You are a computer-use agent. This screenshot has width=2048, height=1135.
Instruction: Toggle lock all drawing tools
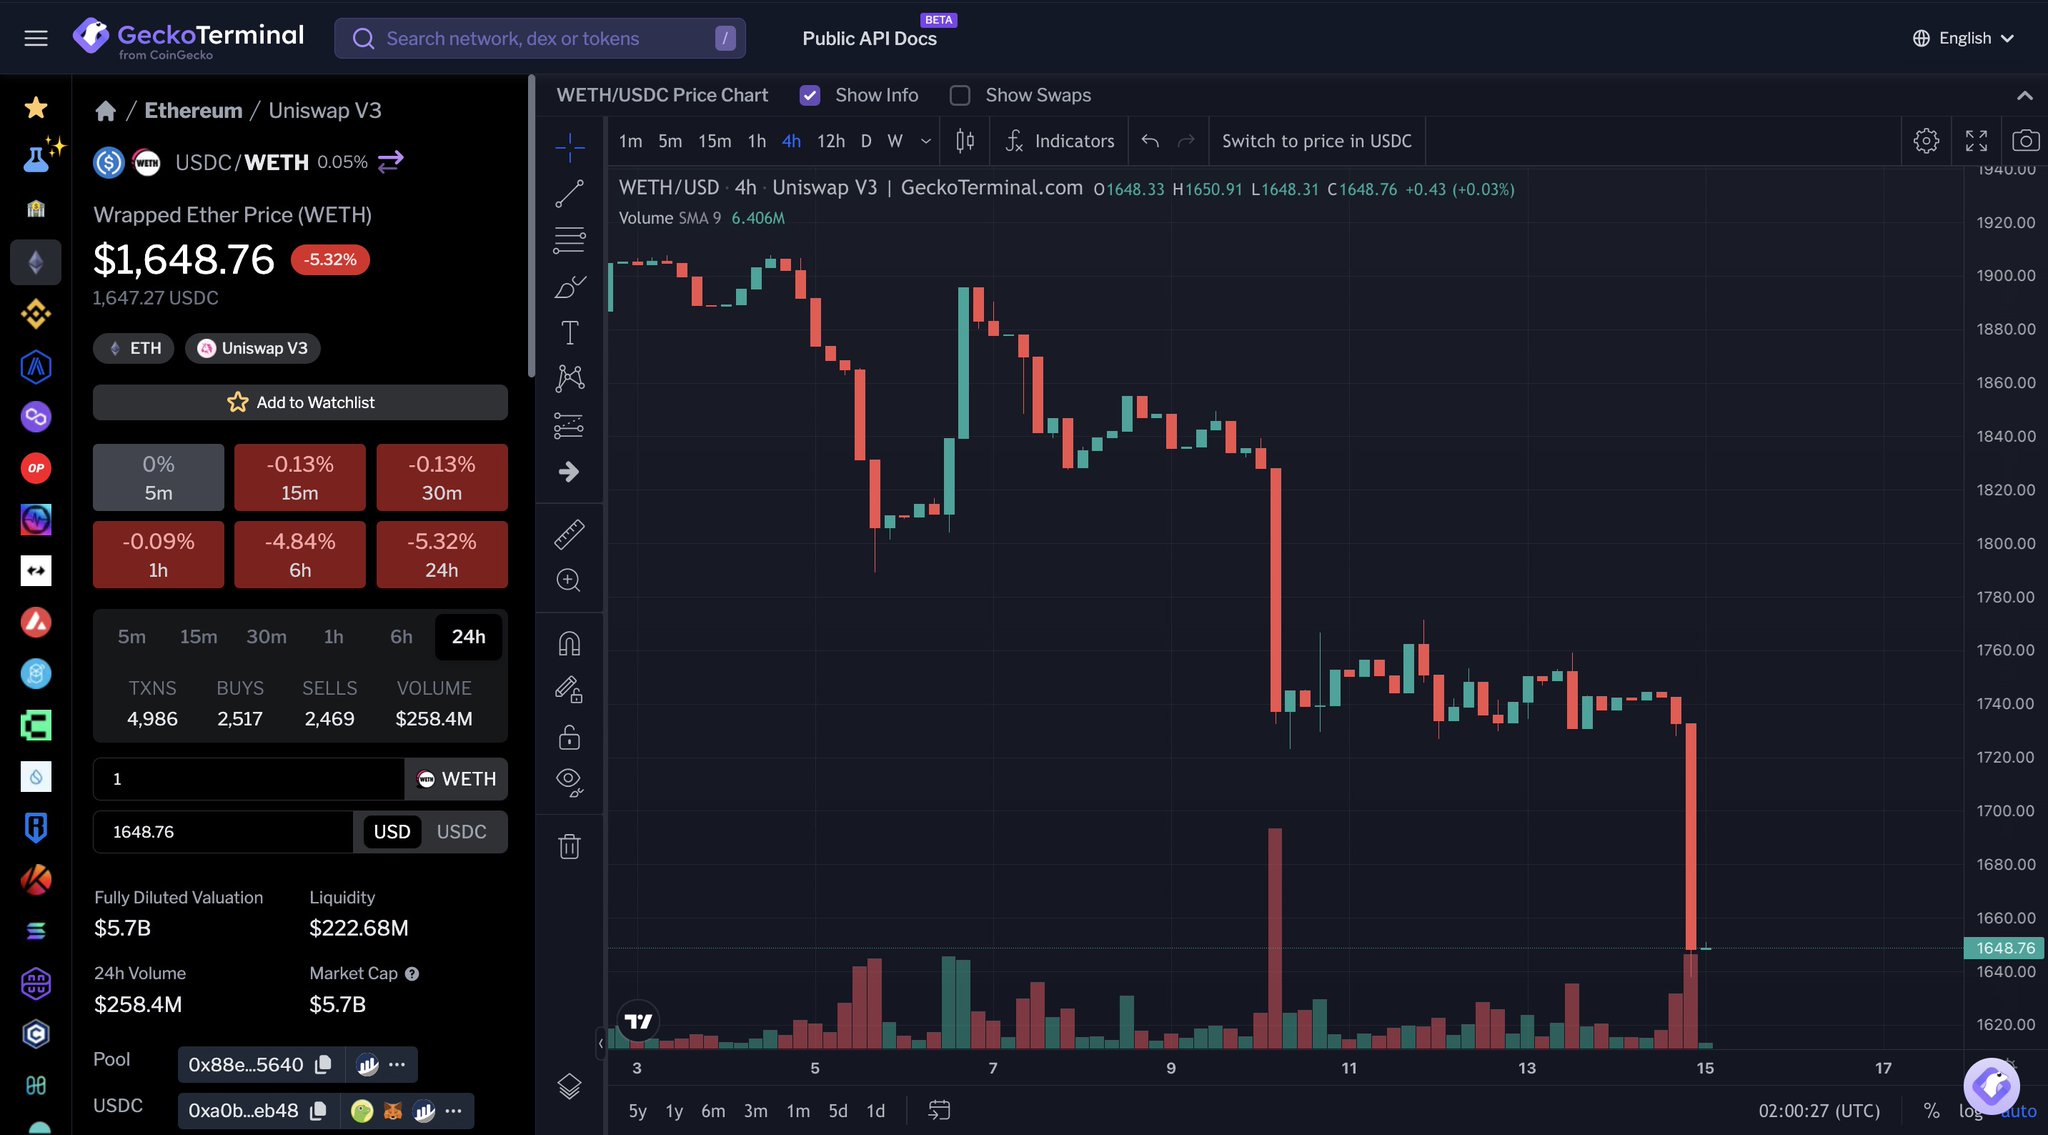coord(569,737)
